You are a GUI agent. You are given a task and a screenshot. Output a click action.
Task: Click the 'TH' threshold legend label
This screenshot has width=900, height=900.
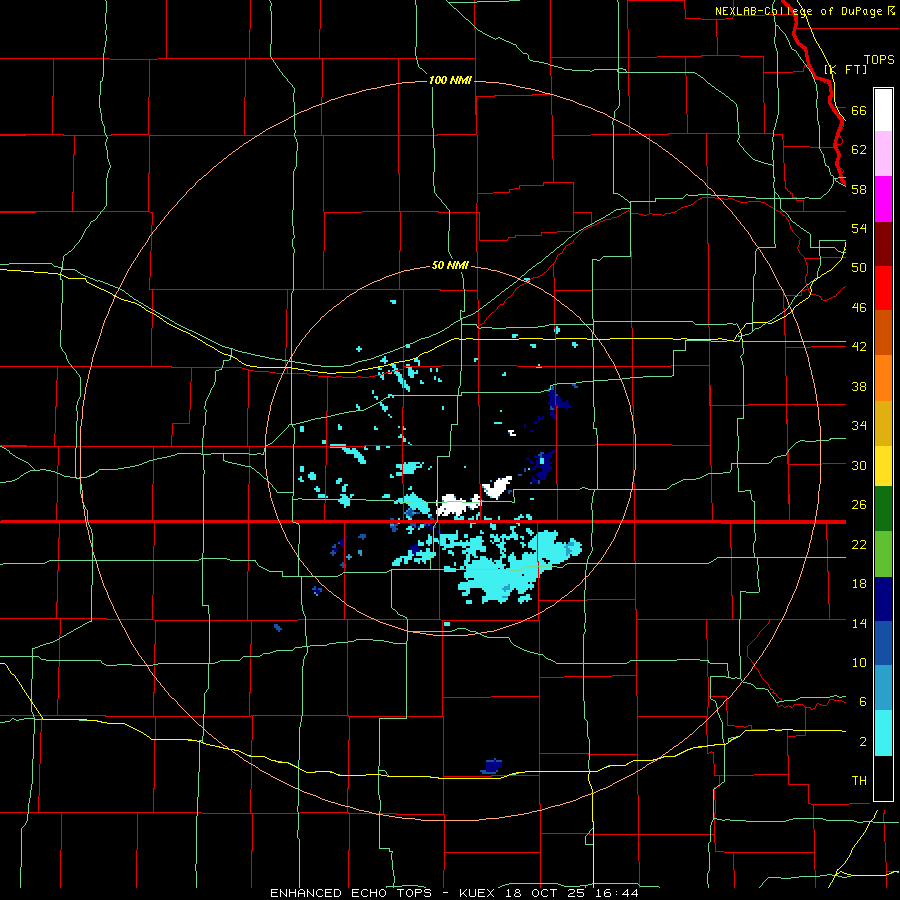click(x=859, y=780)
